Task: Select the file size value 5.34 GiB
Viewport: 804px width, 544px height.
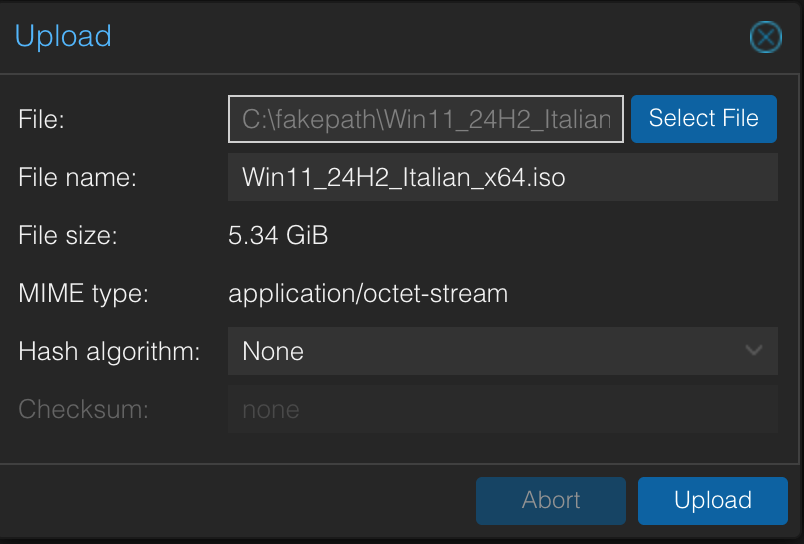Action: coord(278,235)
